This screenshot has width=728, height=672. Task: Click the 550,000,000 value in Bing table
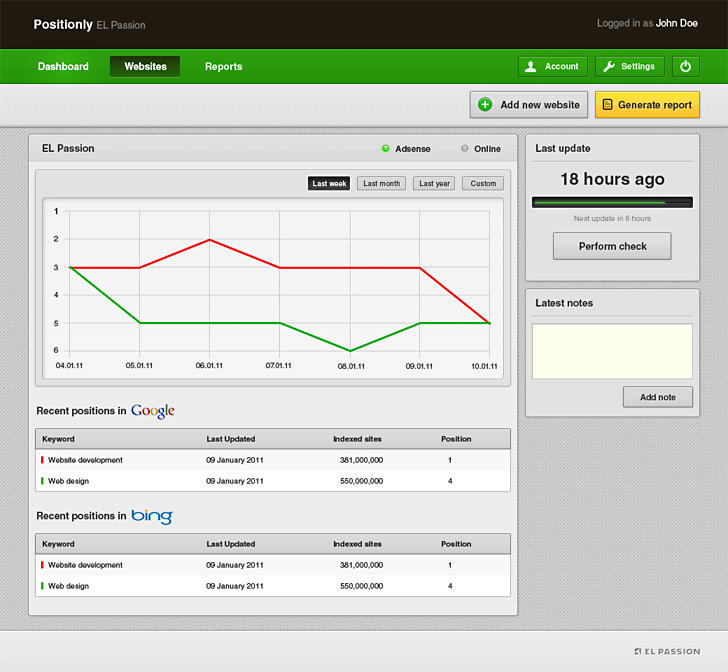pos(361,586)
